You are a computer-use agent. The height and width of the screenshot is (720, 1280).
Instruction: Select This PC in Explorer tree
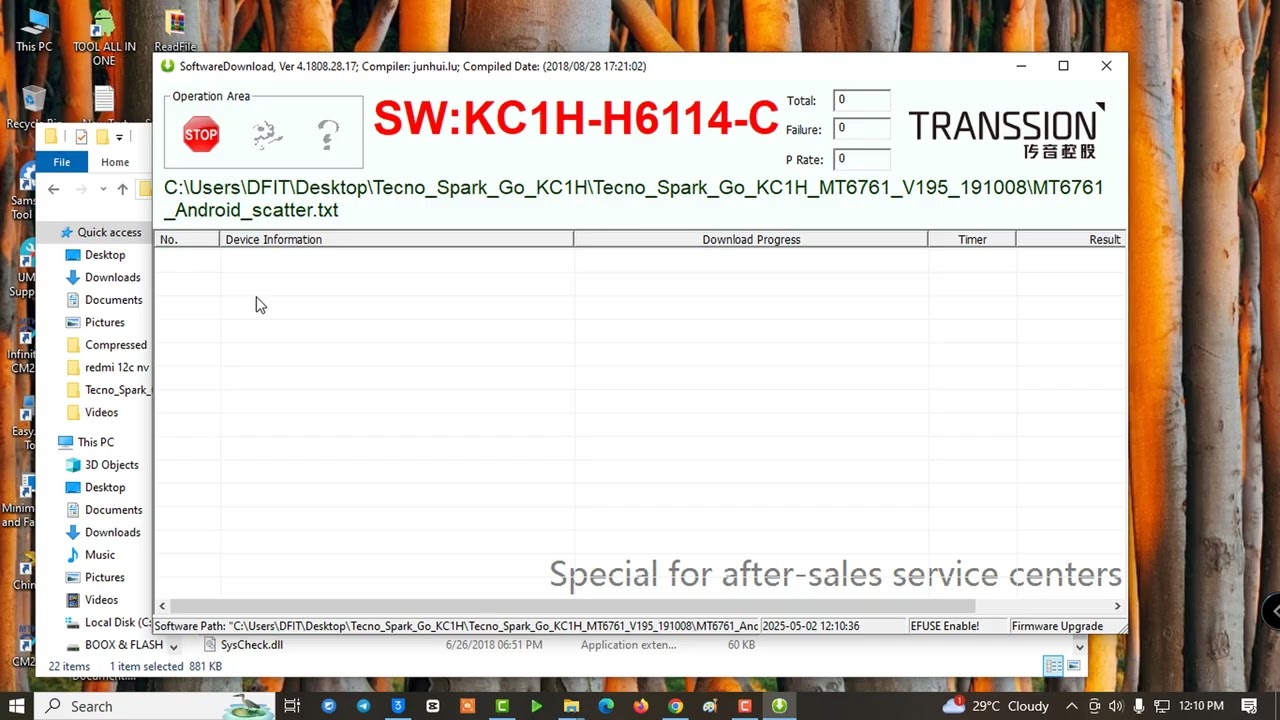pyautogui.click(x=86, y=442)
